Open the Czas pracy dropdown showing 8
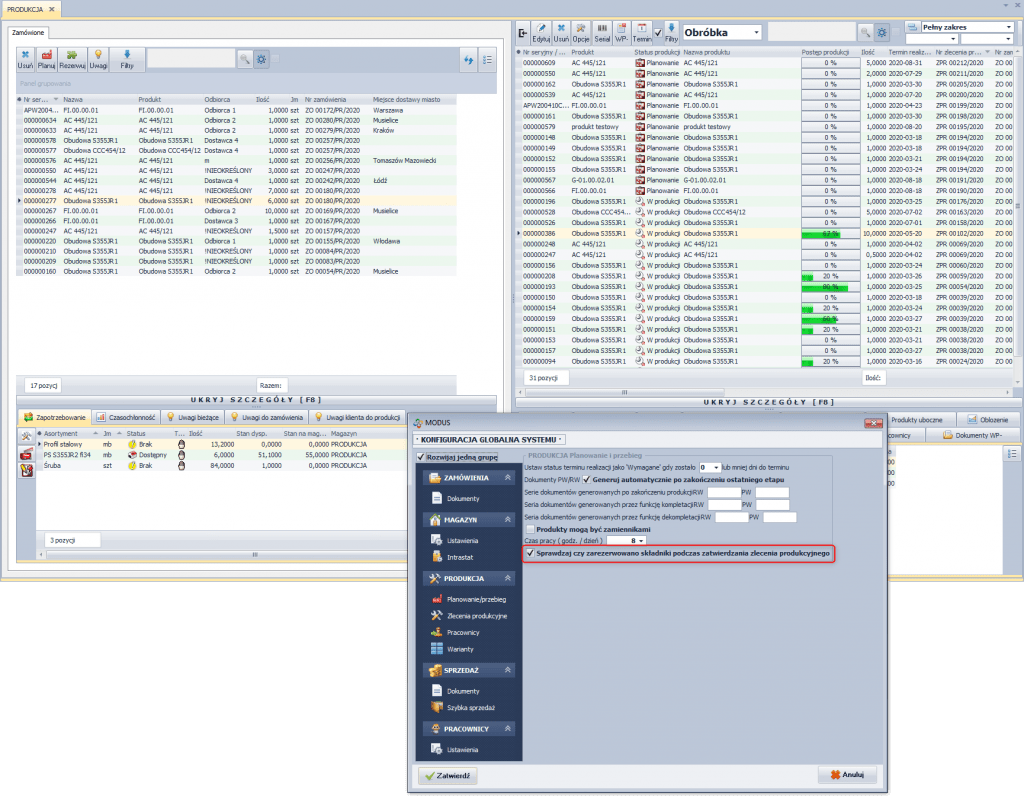This screenshot has width=1024, height=796. [x=641, y=541]
